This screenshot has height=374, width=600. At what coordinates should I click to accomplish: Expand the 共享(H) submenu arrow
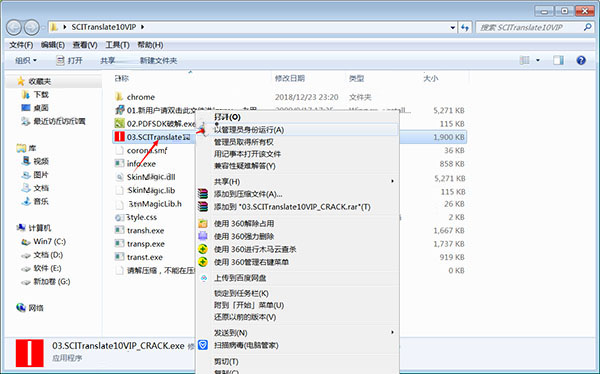point(392,181)
